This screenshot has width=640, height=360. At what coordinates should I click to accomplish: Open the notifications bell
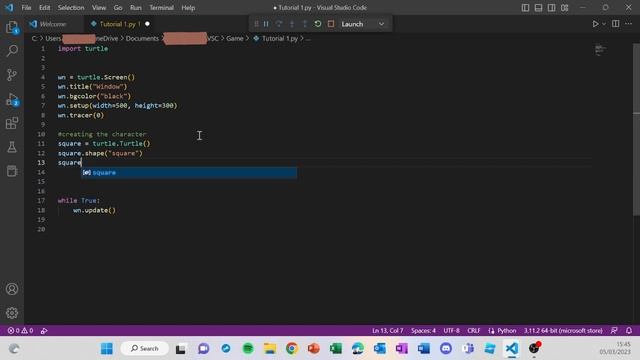pos(629,331)
